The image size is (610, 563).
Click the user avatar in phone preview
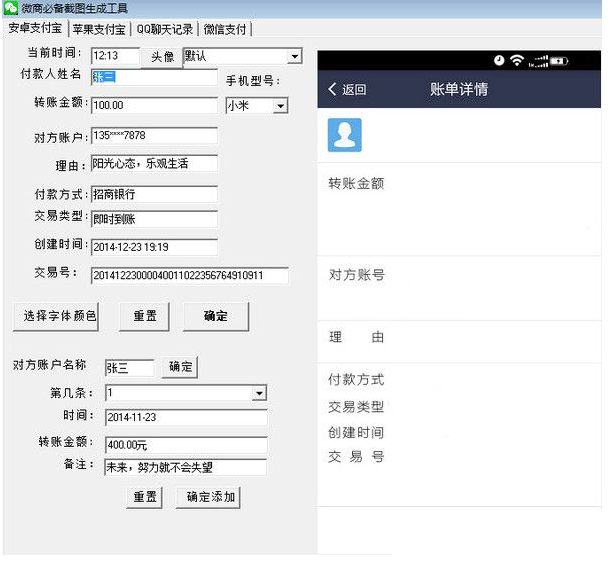pos(344,135)
